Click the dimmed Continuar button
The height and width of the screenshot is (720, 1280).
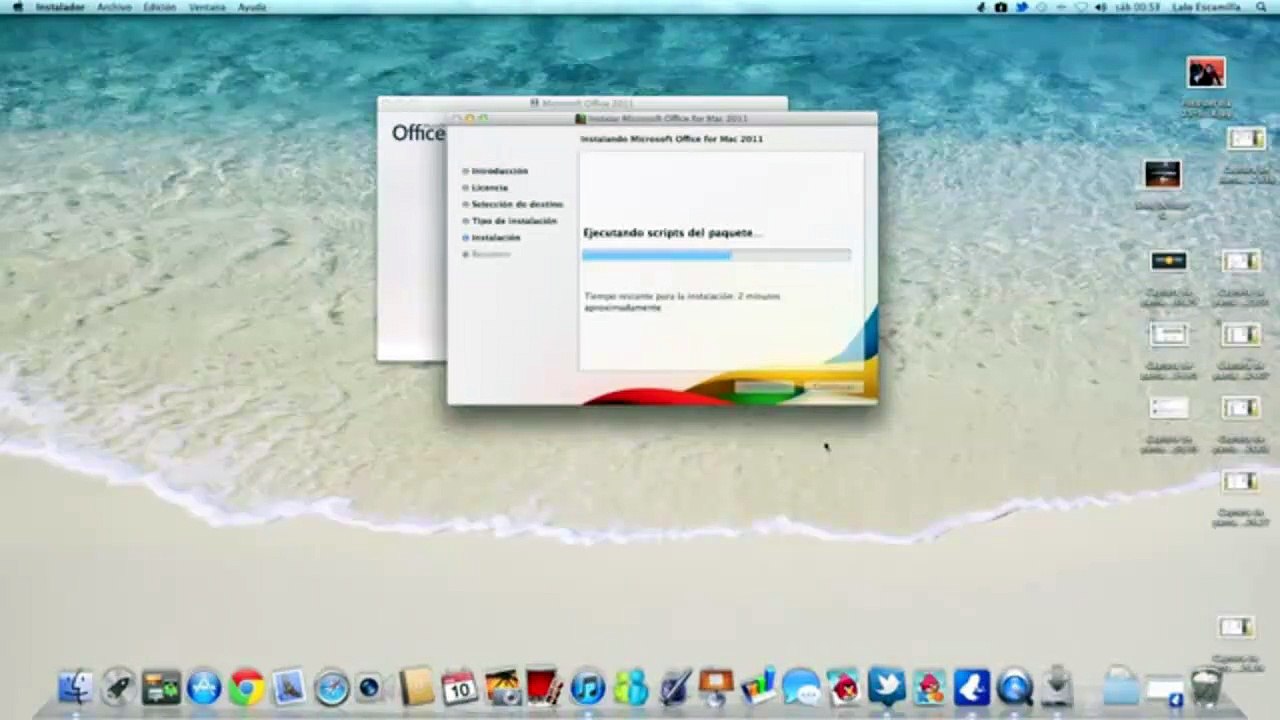point(833,386)
